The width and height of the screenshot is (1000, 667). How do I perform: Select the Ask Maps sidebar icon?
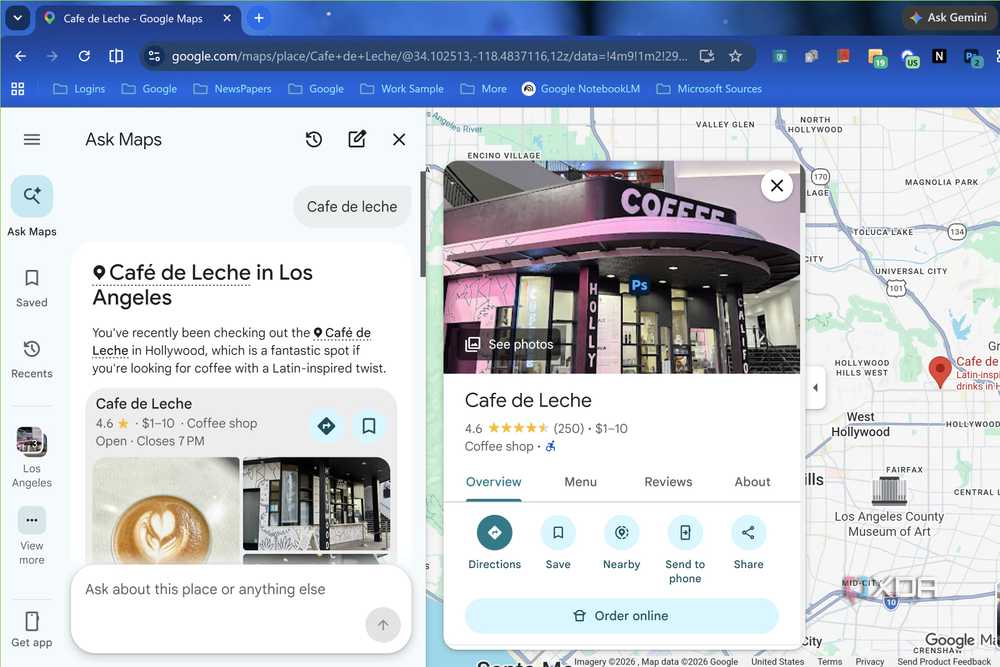(x=32, y=196)
